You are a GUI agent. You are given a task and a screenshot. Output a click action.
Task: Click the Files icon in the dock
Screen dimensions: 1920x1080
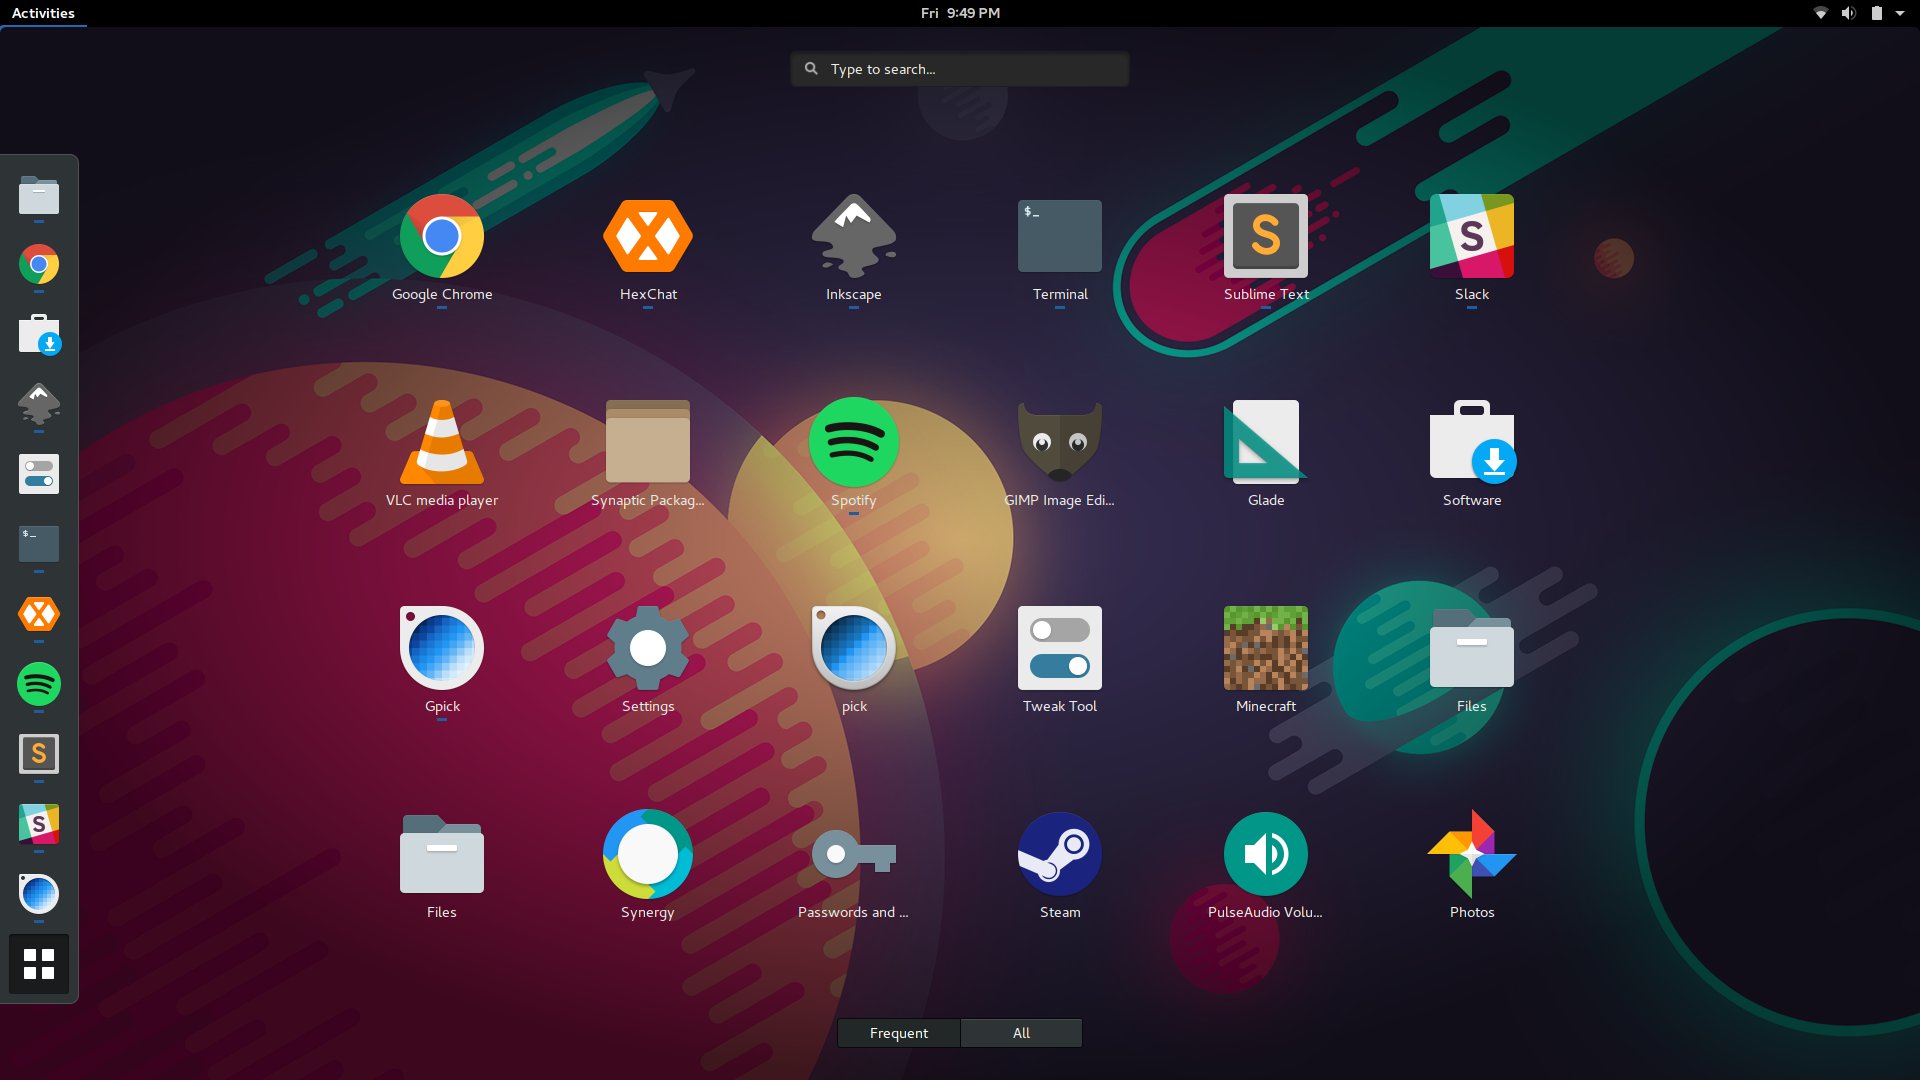(39, 195)
